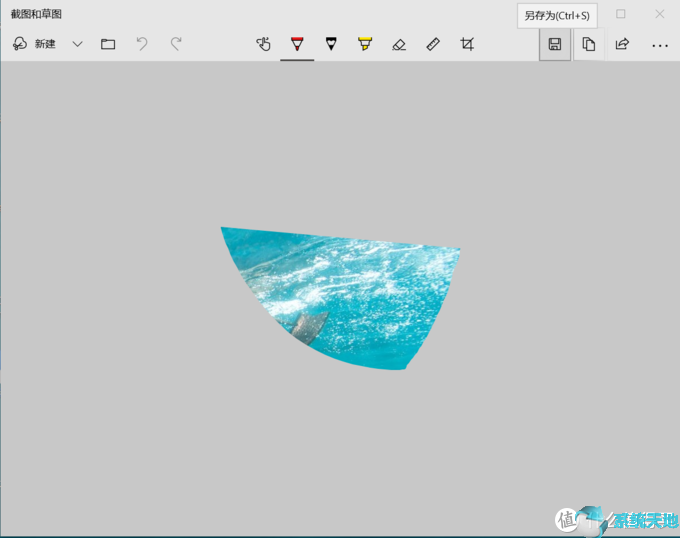Save the snip with the floppy disk icon

tap(555, 44)
